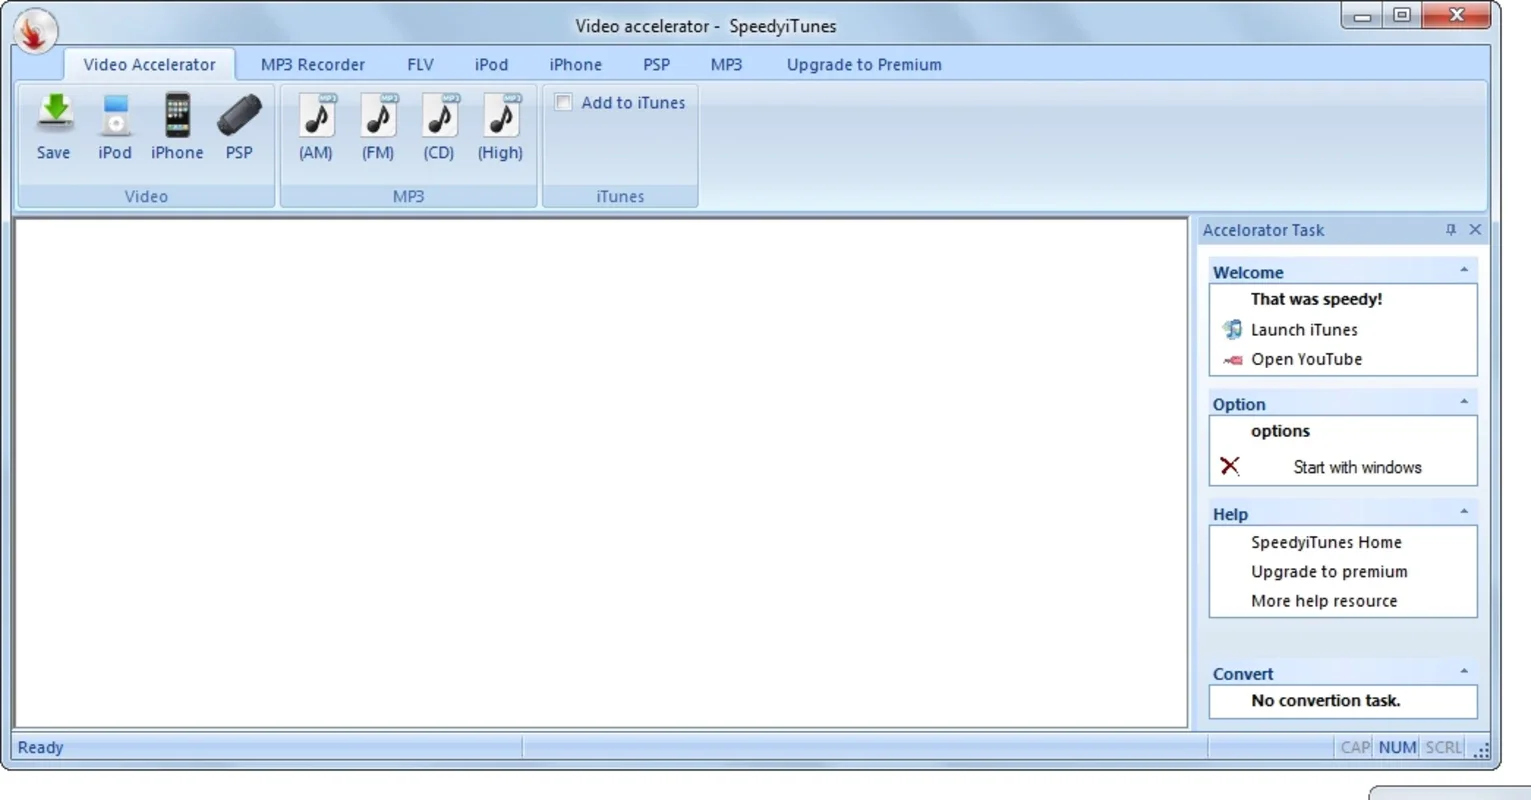1531x800 pixels.
Task: Click the iTunes group label in ribbon
Action: coord(620,196)
